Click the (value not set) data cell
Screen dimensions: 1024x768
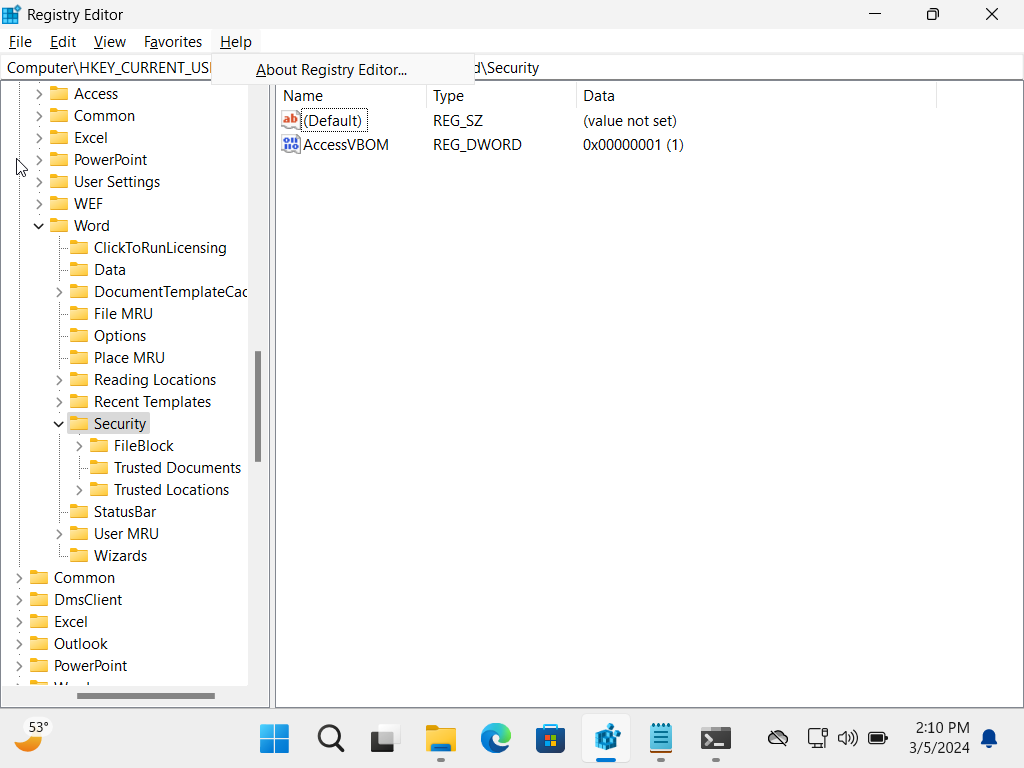coord(630,121)
